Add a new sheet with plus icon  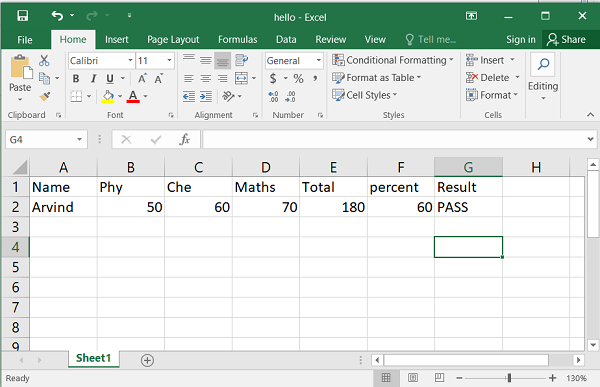(x=147, y=360)
